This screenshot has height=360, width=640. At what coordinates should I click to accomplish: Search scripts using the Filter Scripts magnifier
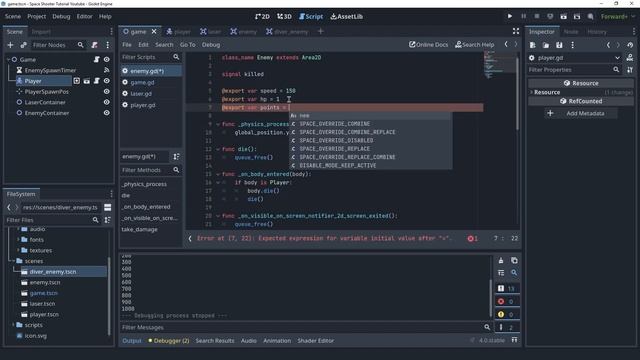pyautogui.click(x=176, y=57)
